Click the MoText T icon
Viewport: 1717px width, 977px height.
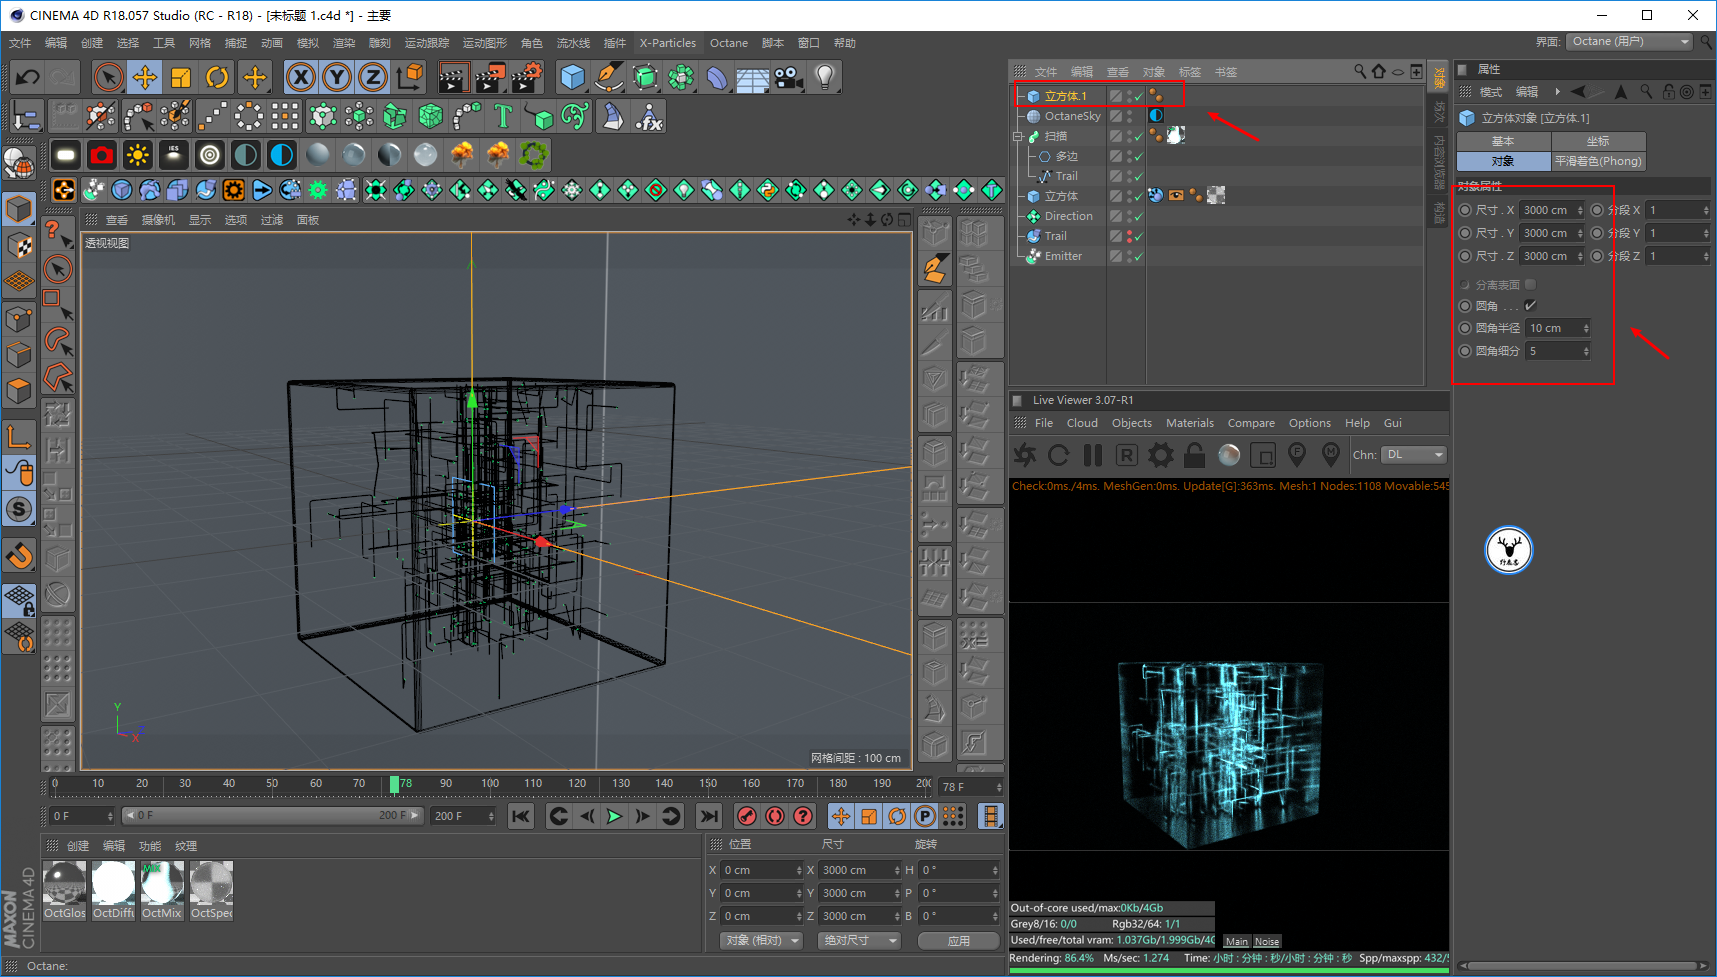click(503, 117)
